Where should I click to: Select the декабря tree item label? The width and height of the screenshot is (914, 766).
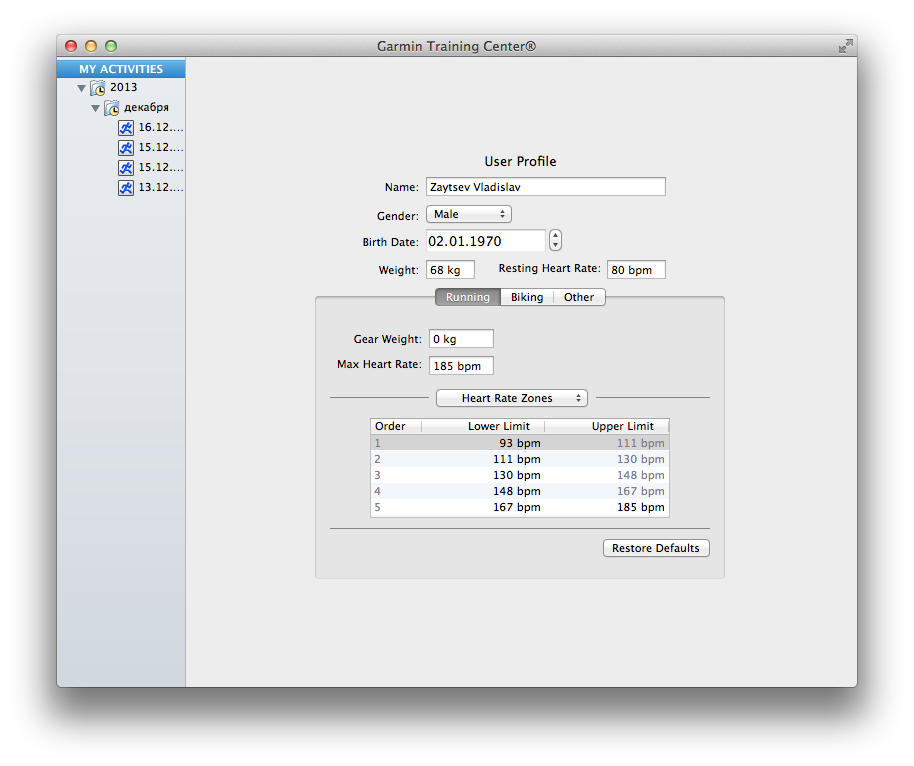tap(146, 107)
